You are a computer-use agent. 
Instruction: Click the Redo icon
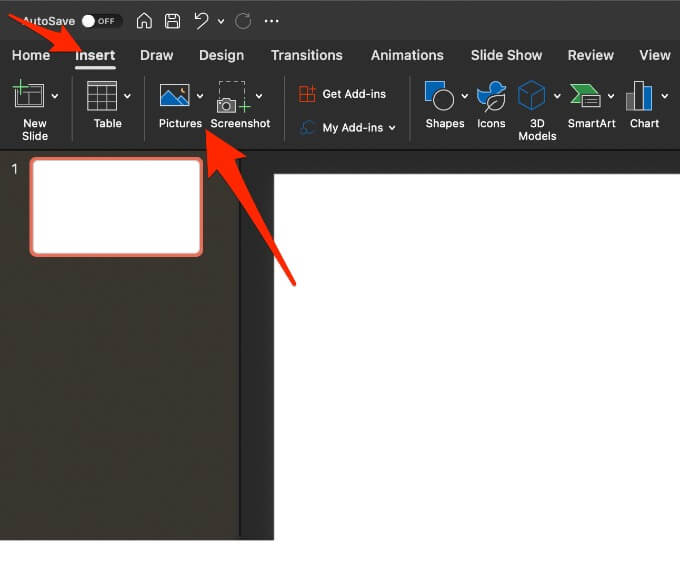click(243, 21)
